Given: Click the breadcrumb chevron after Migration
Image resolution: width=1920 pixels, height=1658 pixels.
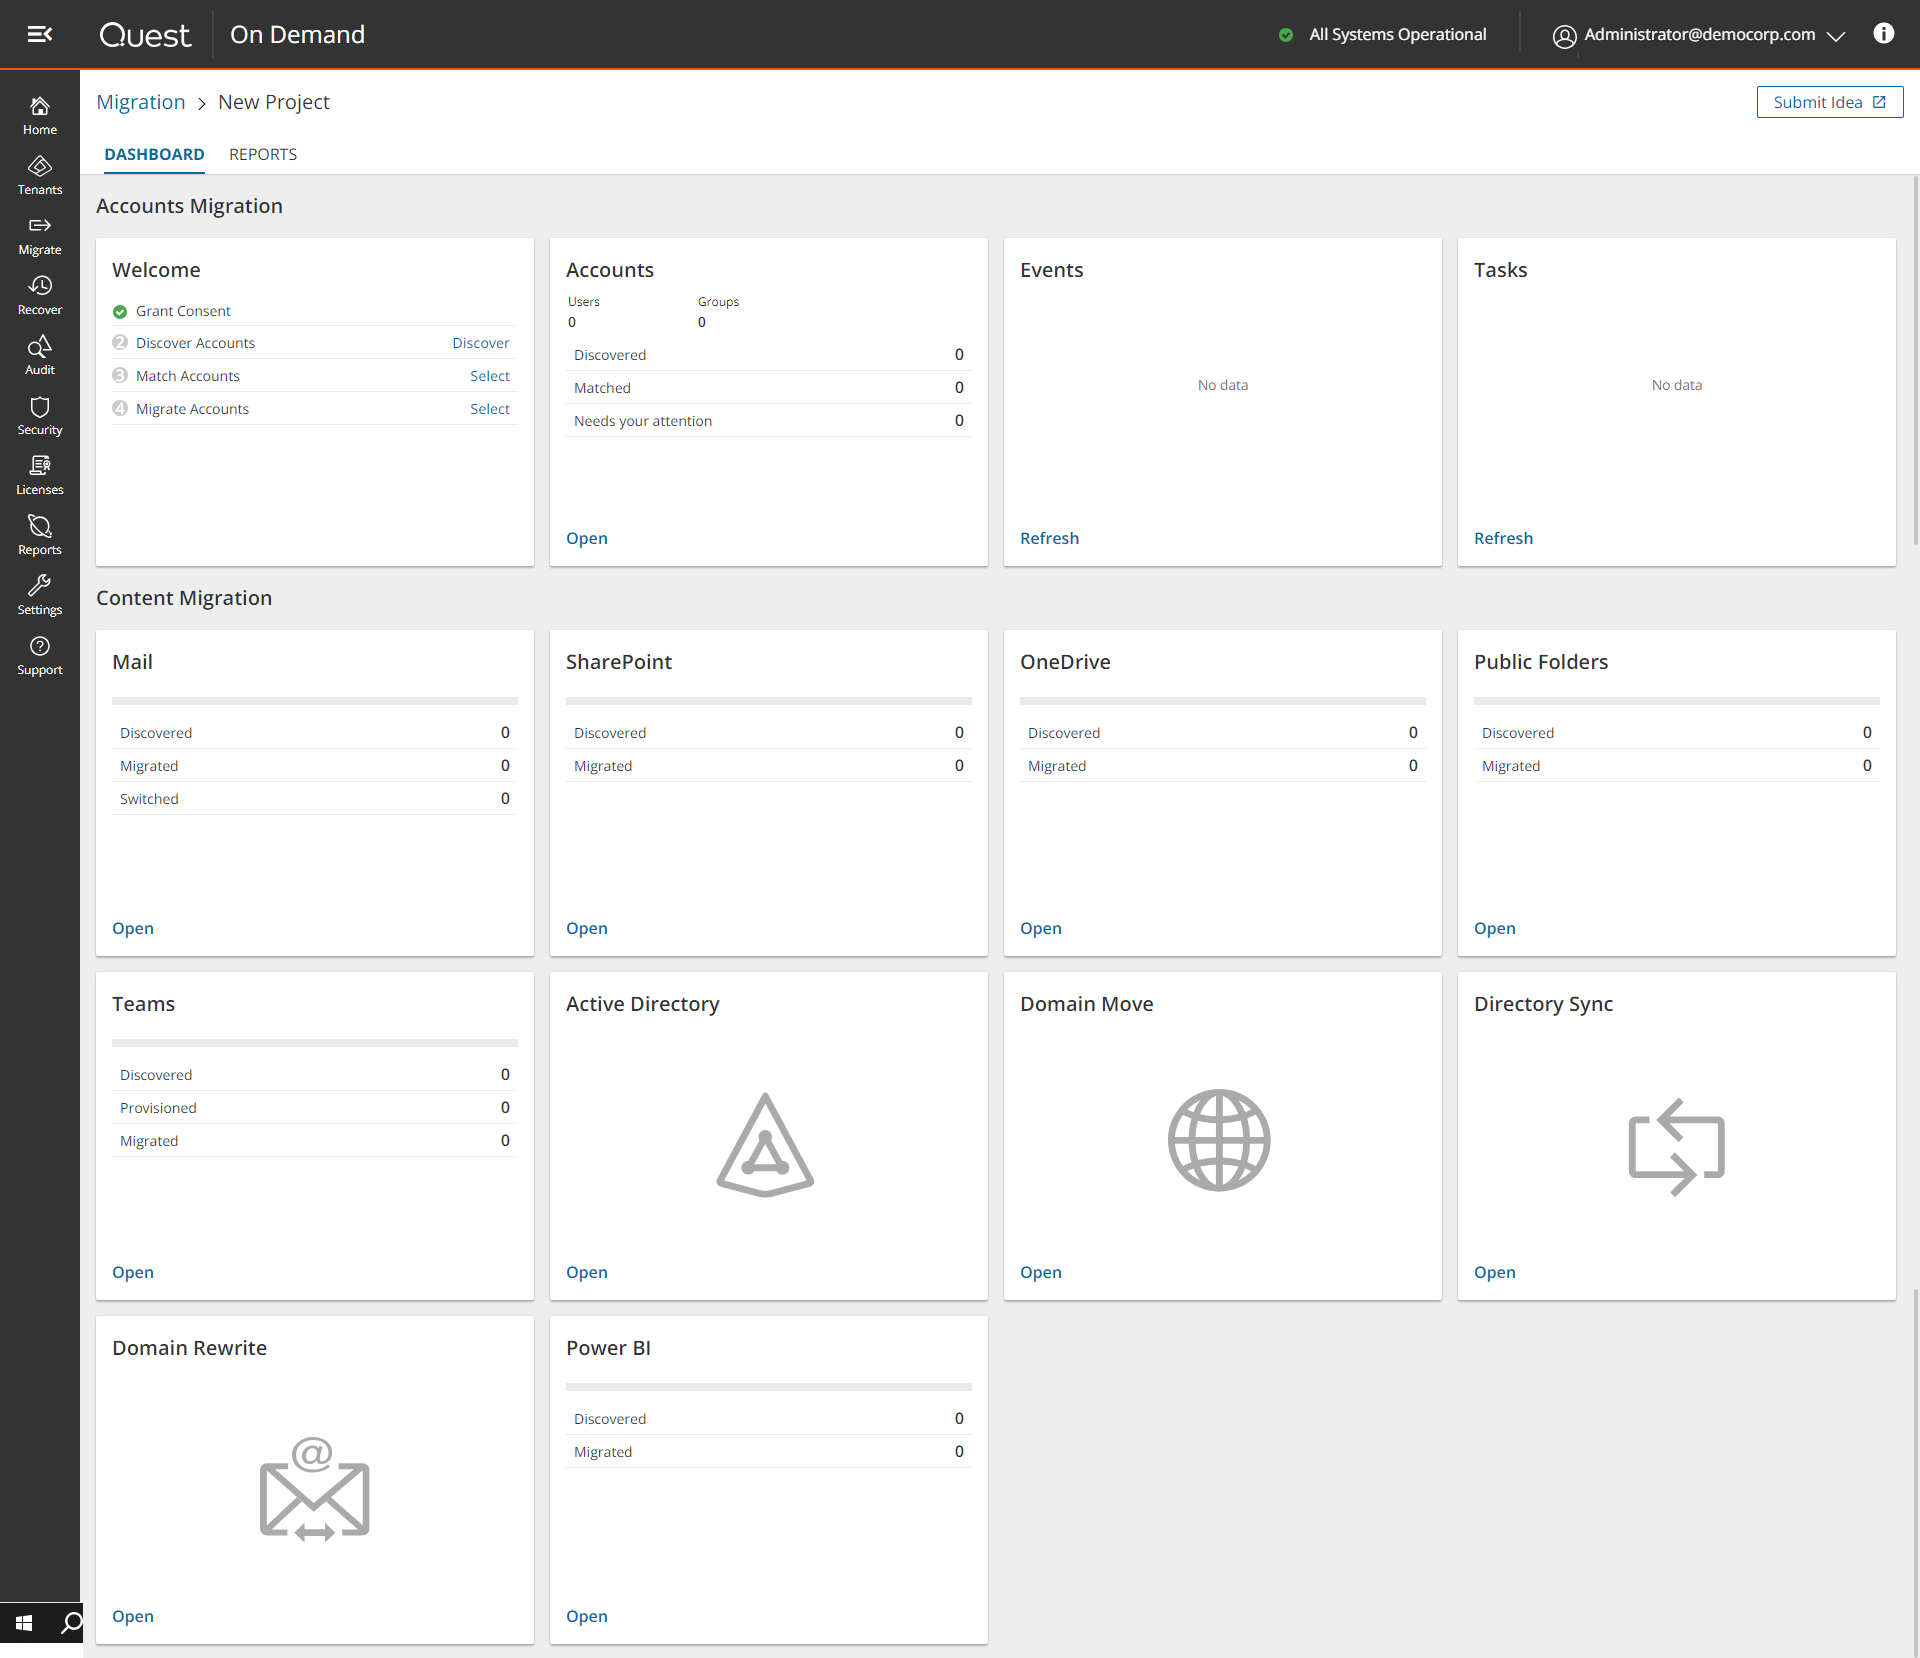Looking at the screenshot, I should (x=202, y=103).
